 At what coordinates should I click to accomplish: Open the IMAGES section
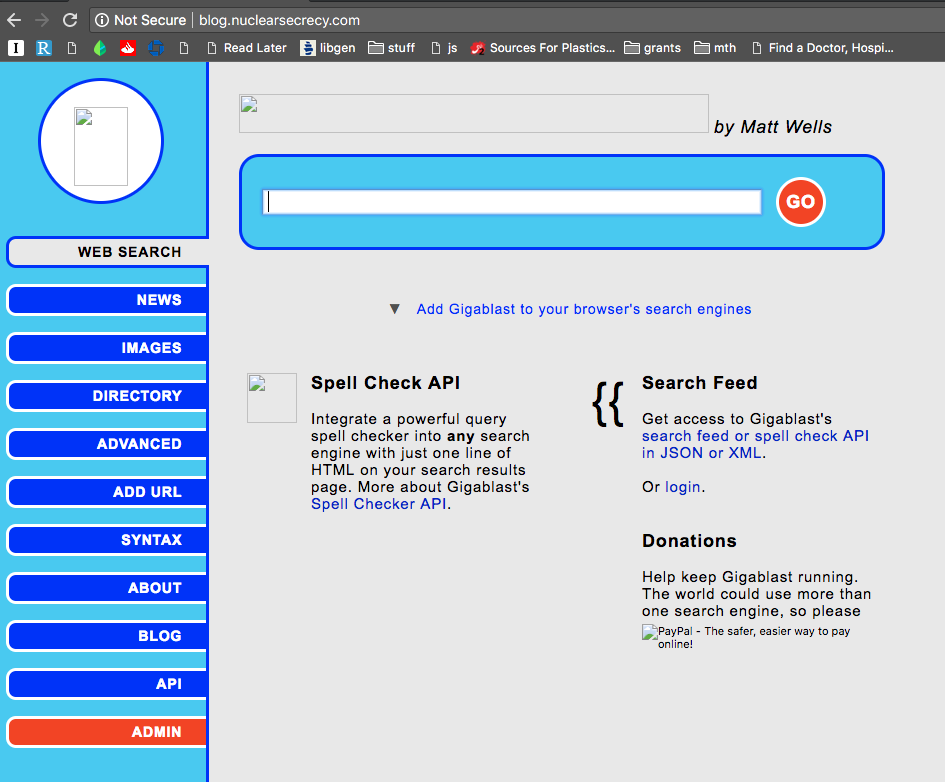(107, 348)
